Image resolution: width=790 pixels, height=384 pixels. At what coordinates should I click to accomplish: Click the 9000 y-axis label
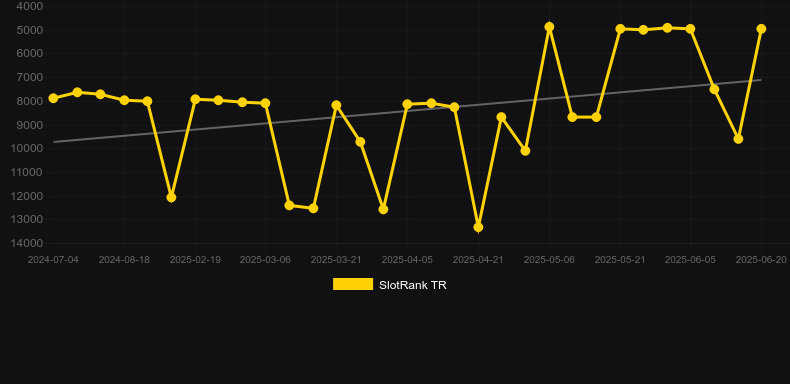(x=30, y=125)
